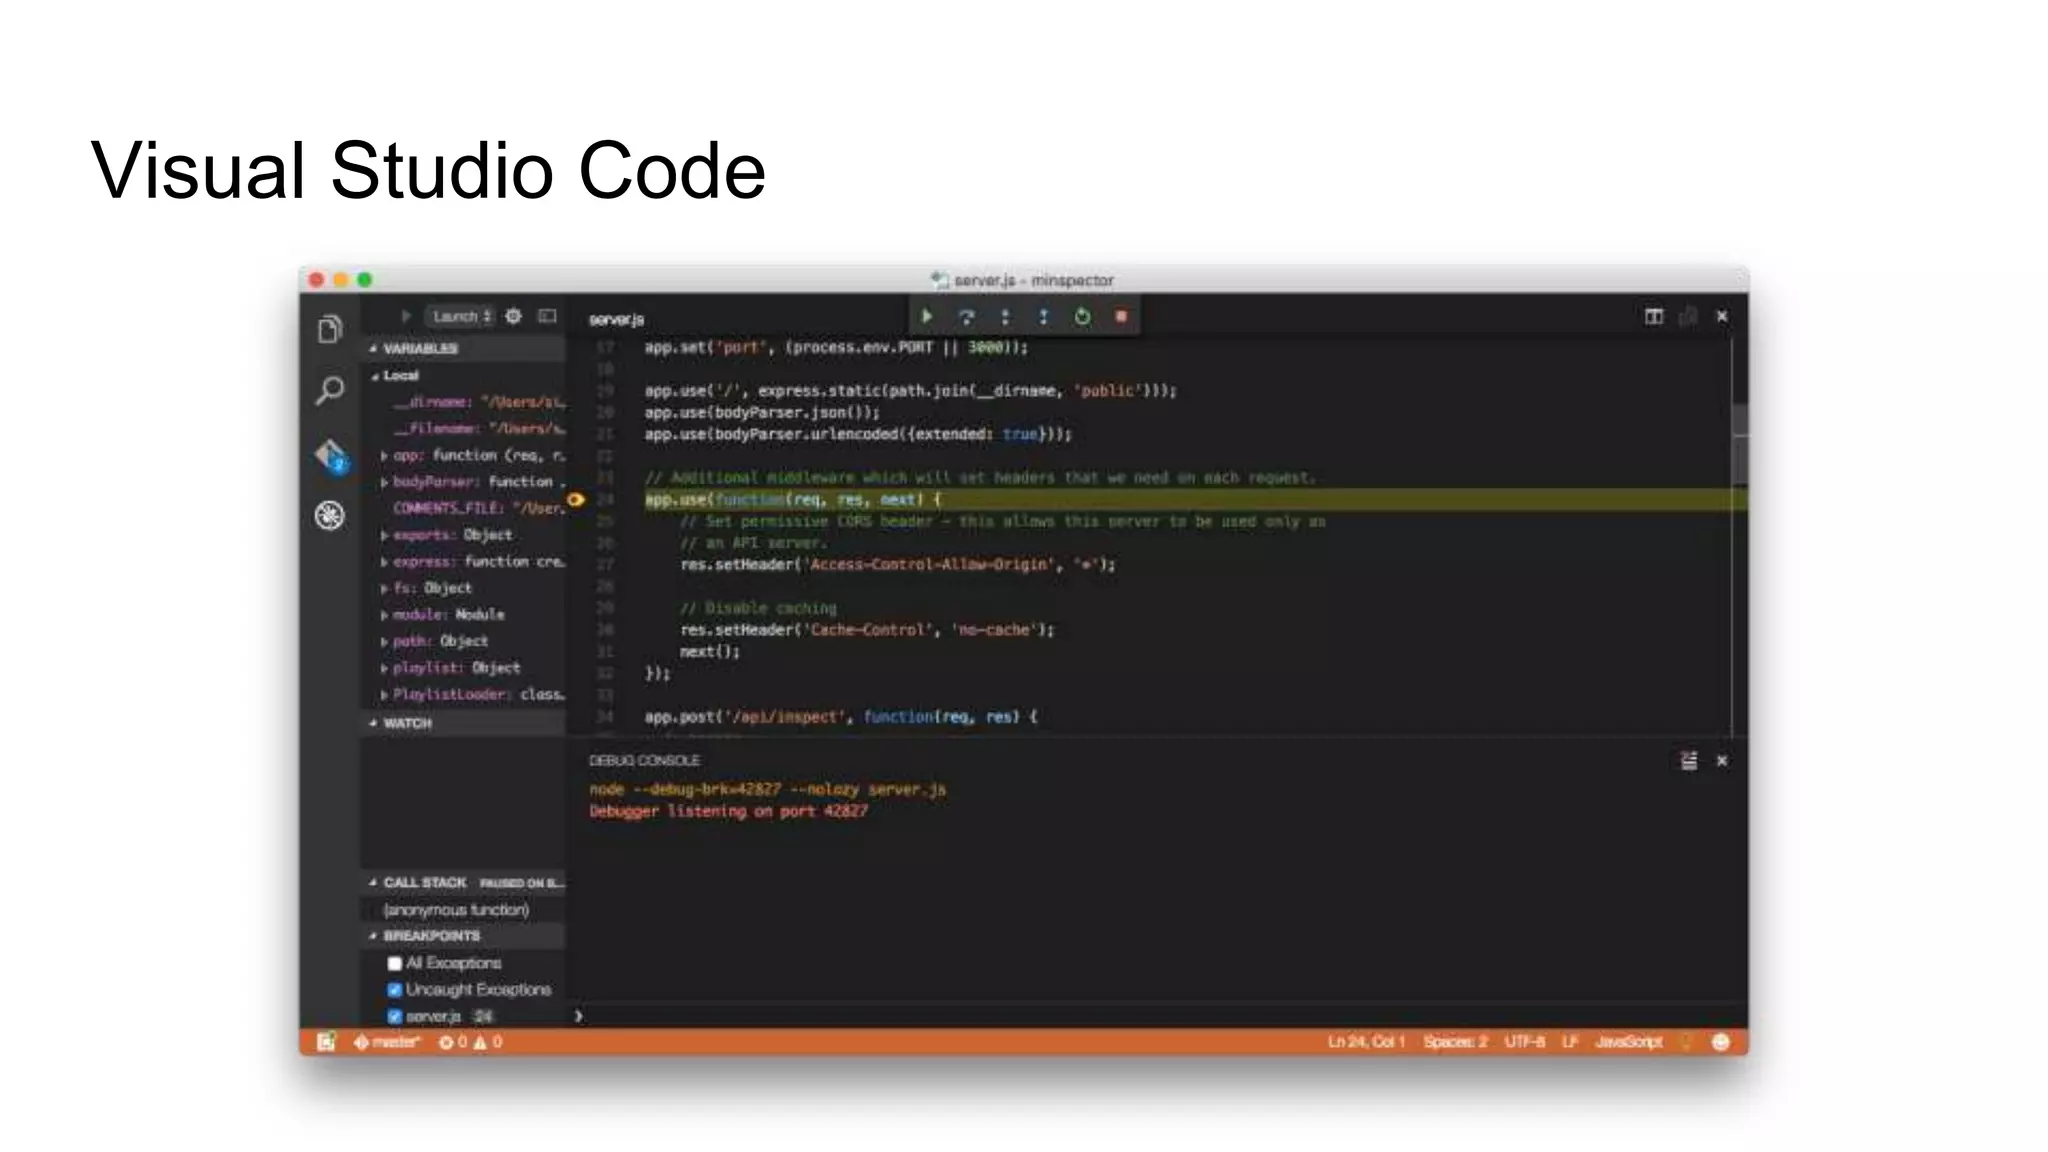Step into in debug toolbar
This screenshot has height=1152, width=2048.
coord(1005,316)
